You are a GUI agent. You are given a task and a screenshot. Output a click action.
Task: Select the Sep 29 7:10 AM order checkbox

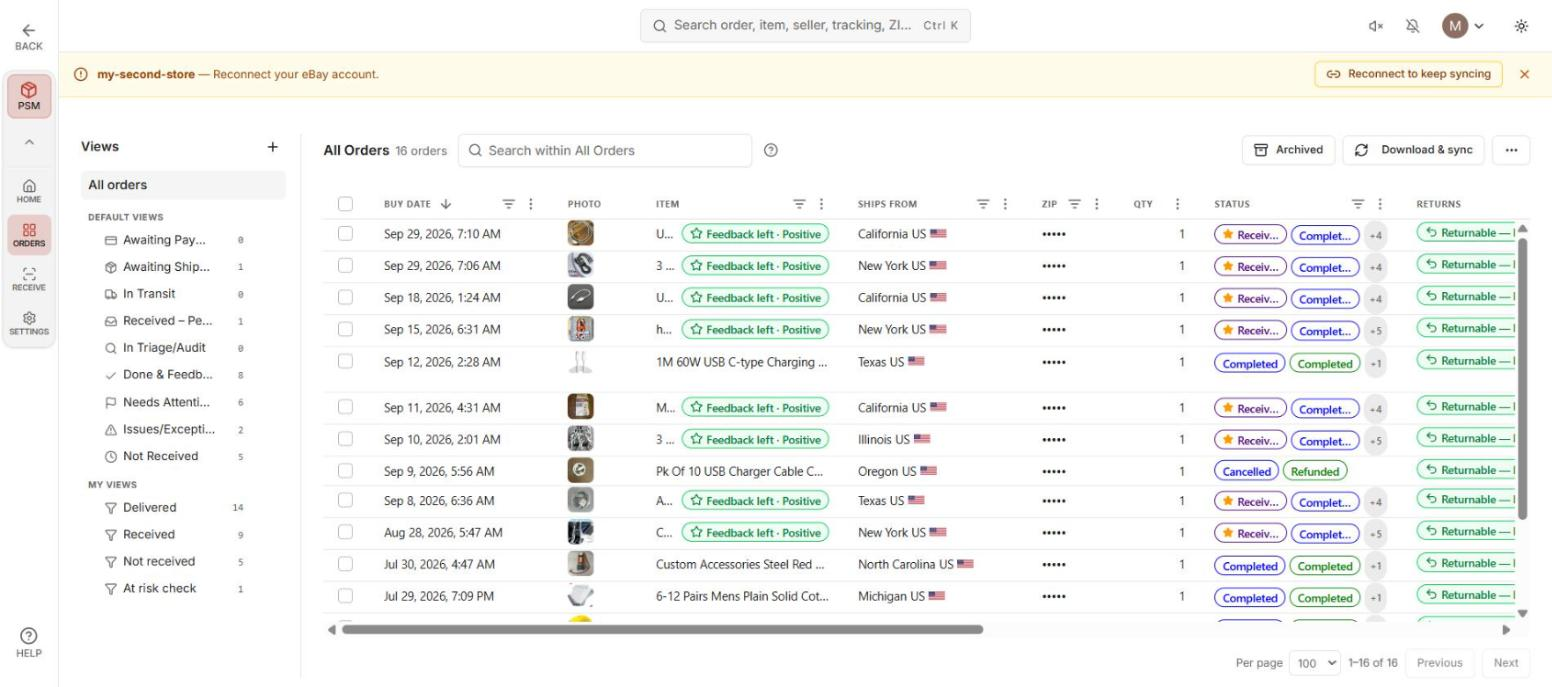pyautogui.click(x=346, y=234)
